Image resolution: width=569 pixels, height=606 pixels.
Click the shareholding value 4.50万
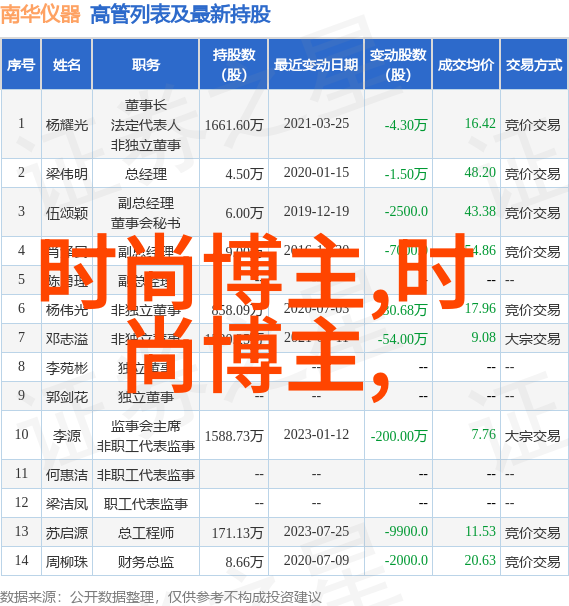pyautogui.click(x=244, y=174)
